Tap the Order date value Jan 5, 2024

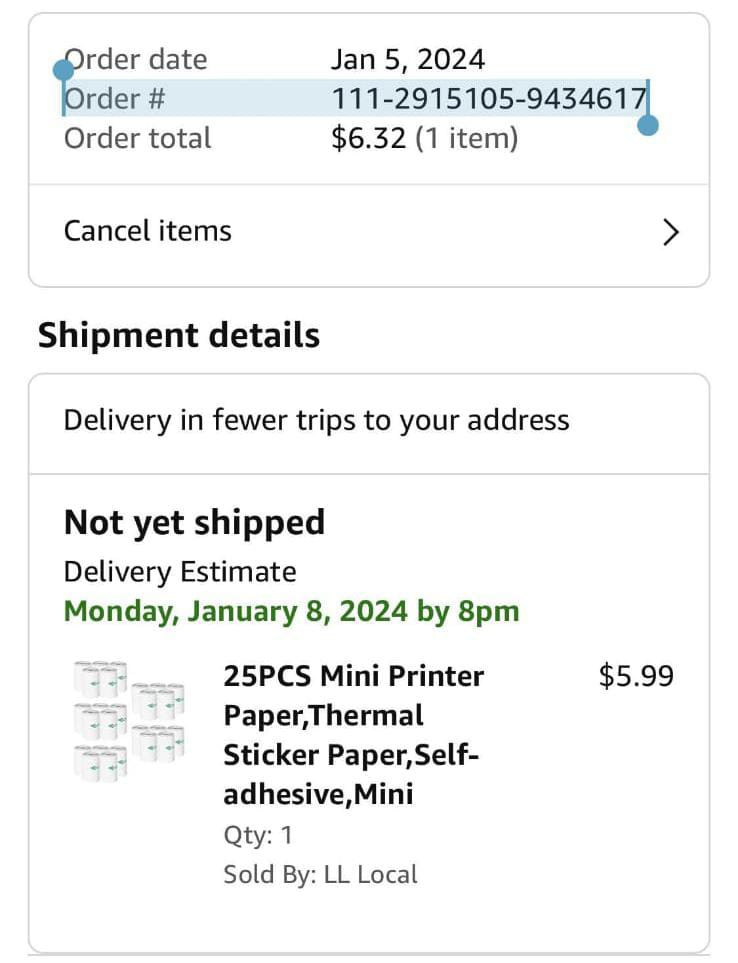408,60
